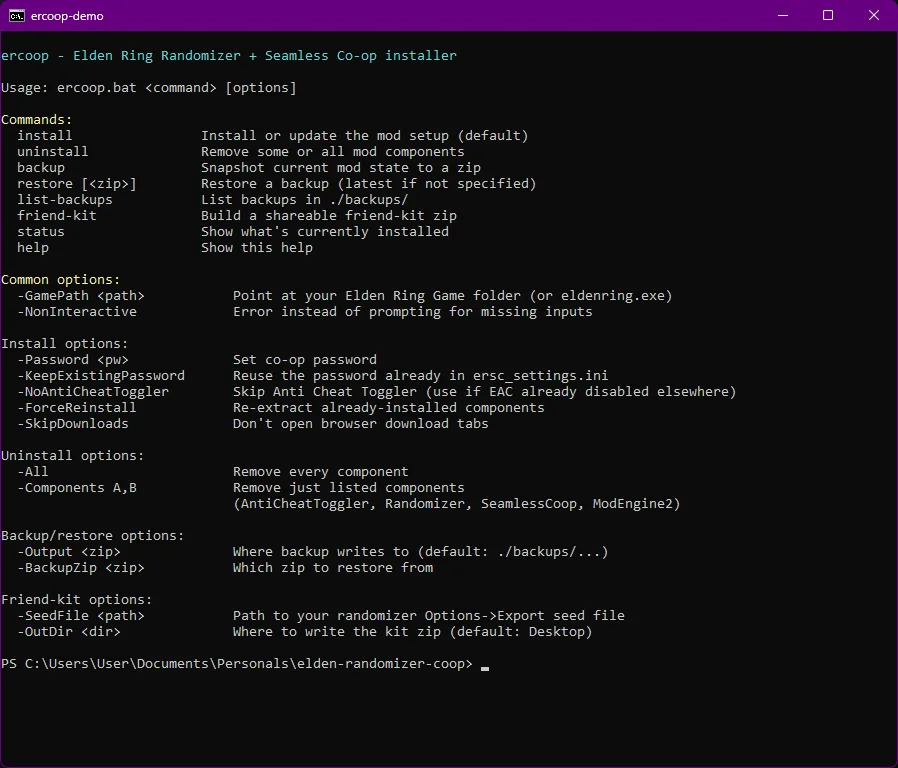Screen dimensions: 898x768
Task: Click 'Remove some or all mod components'
Action: [x=333, y=152]
